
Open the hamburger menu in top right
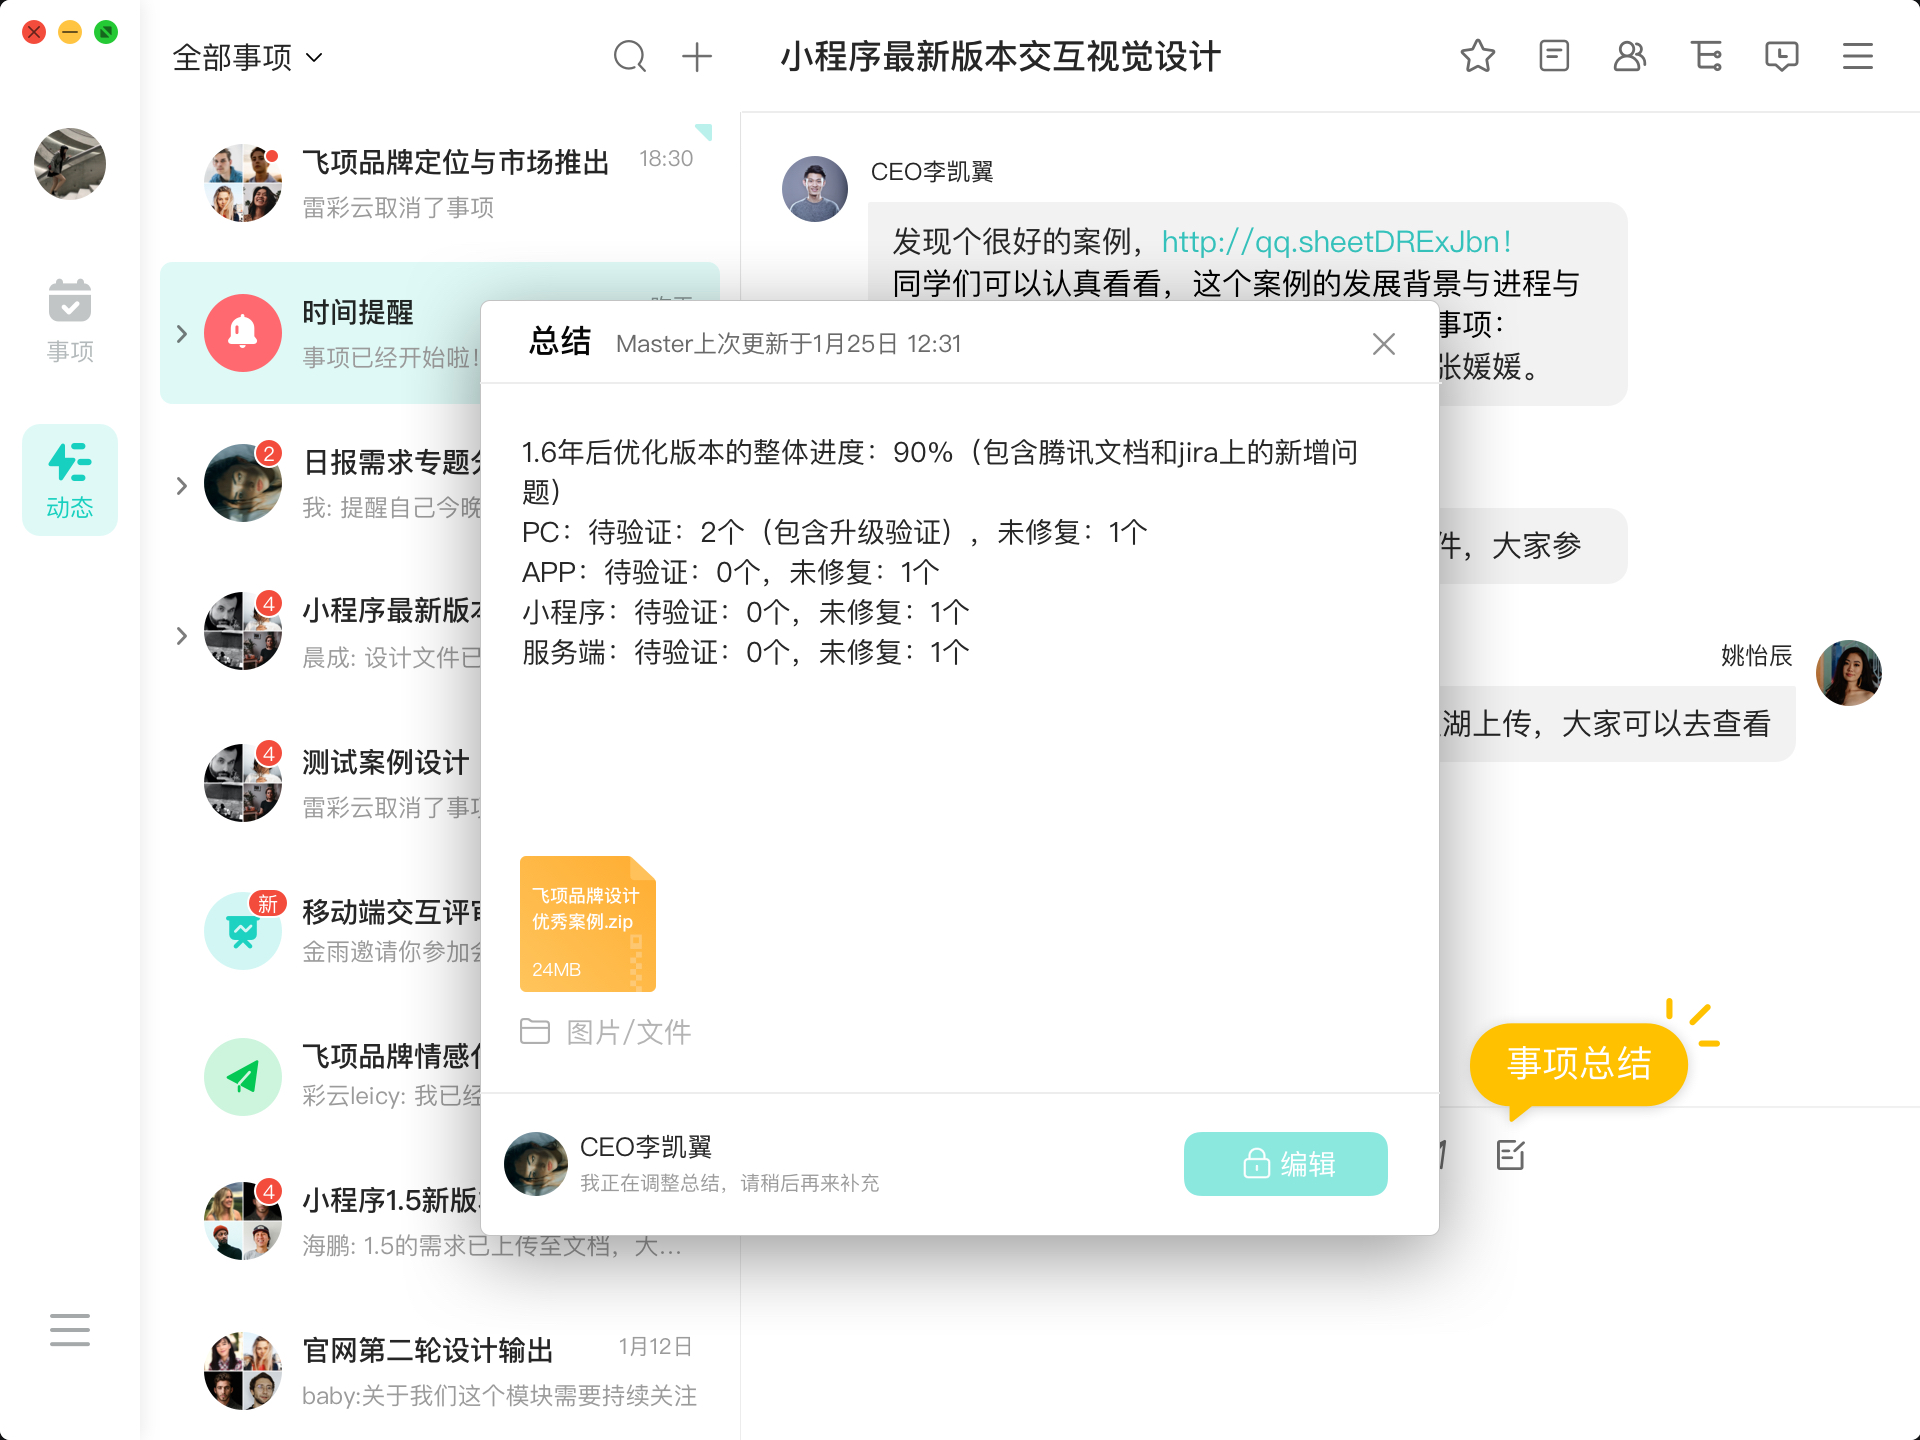1858,56
